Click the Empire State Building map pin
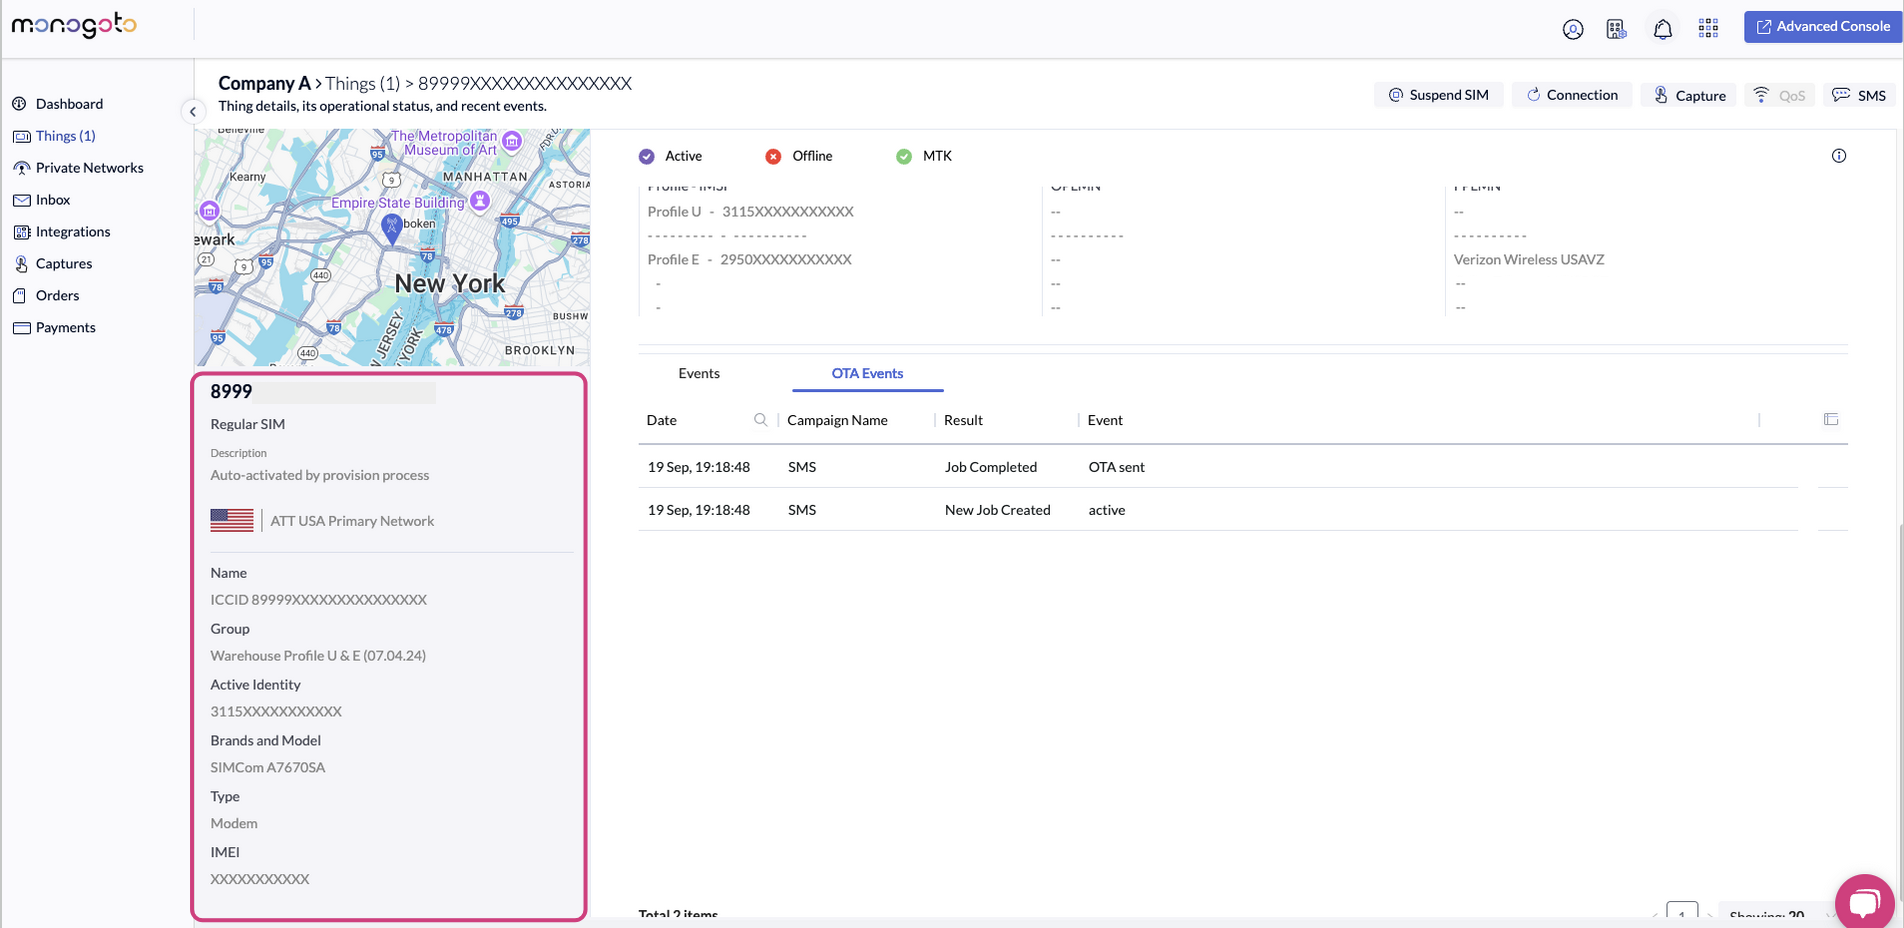The height and width of the screenshot is (928, 1904). pyautogui.click(x=480, y=201)
